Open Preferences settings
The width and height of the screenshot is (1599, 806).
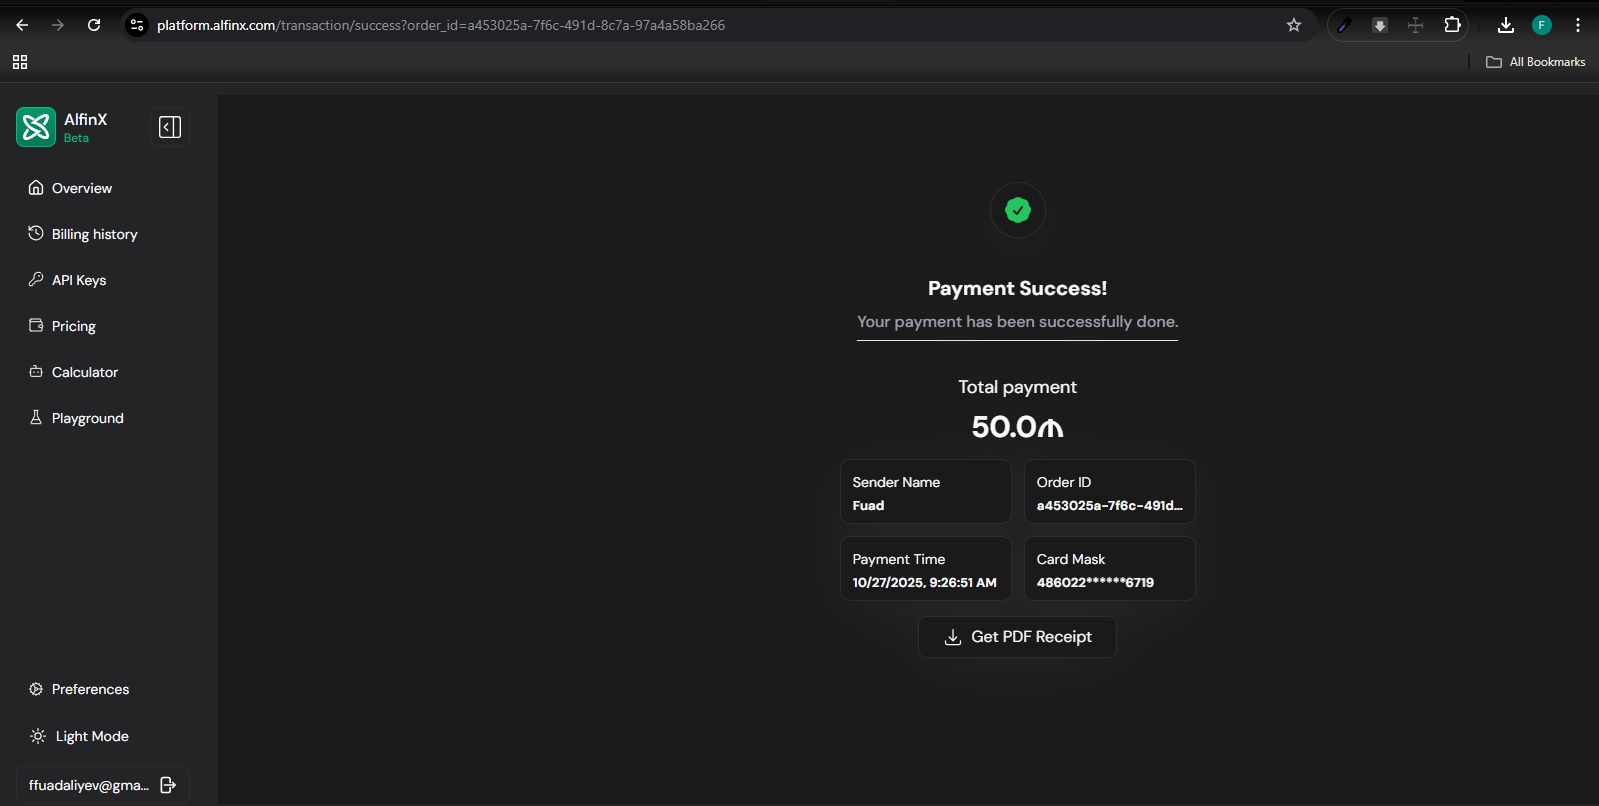(90, 689)
